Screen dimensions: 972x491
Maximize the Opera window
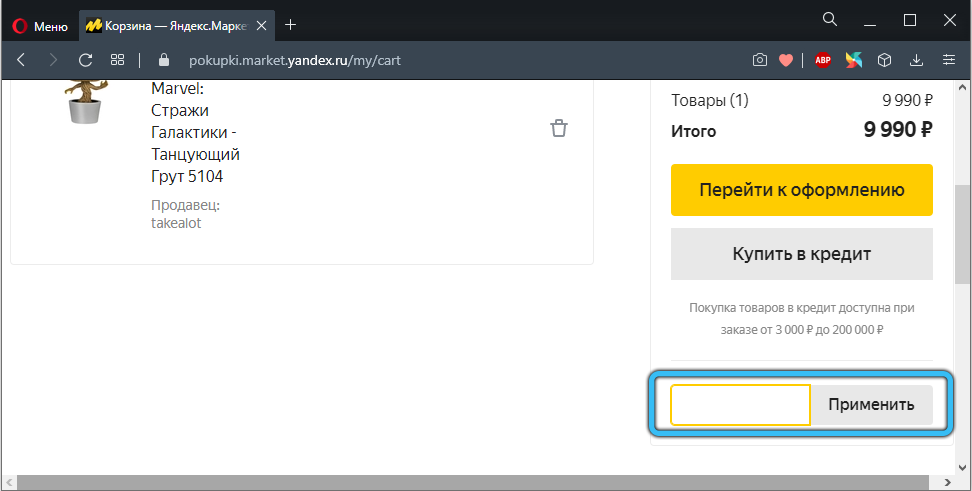click(910, 20)
